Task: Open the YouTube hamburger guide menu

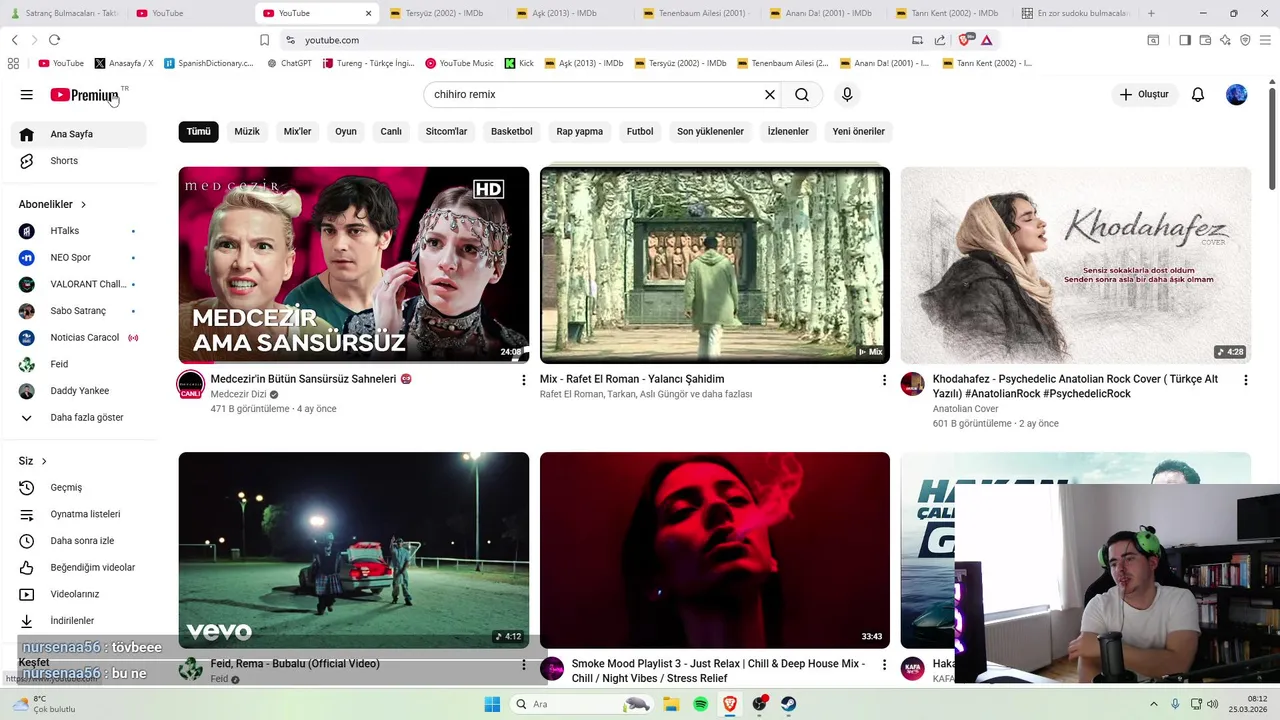Action: click(x=26, y=94)
